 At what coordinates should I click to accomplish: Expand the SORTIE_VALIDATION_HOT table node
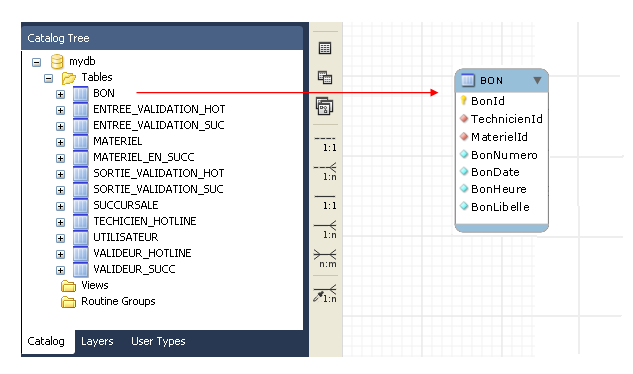(61, 174)
